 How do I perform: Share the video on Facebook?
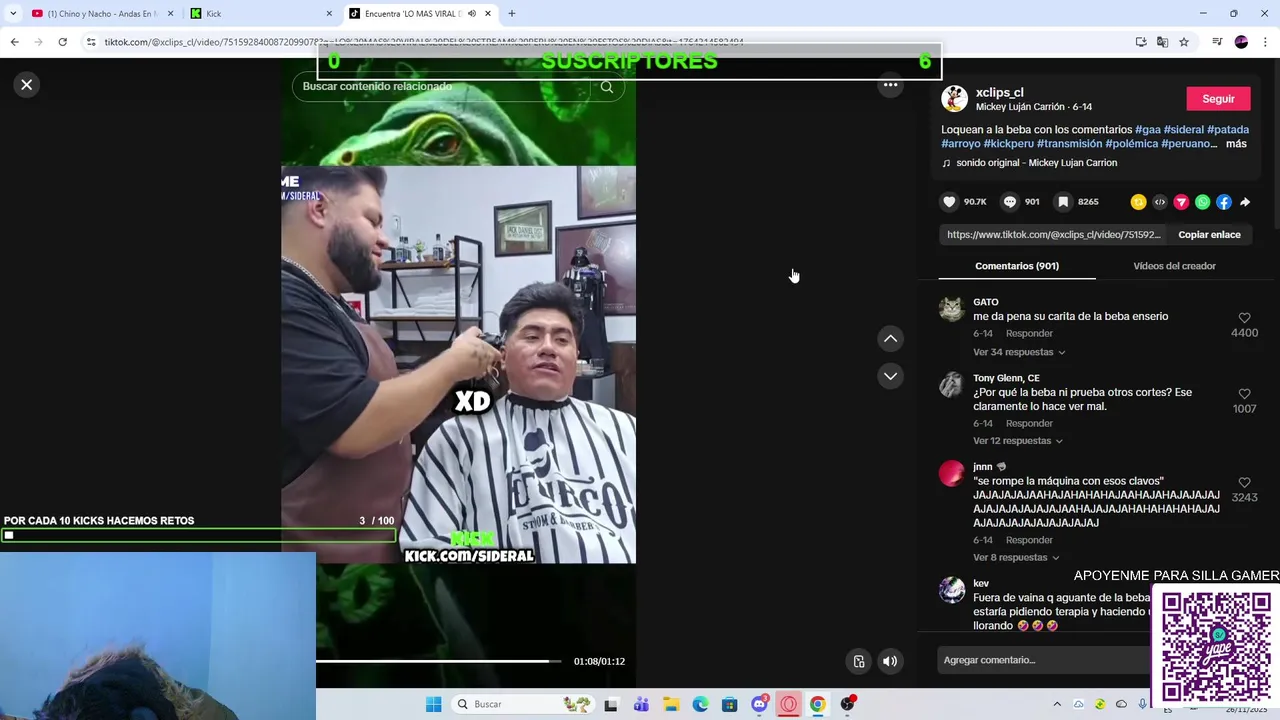[x=1224, y=202]
